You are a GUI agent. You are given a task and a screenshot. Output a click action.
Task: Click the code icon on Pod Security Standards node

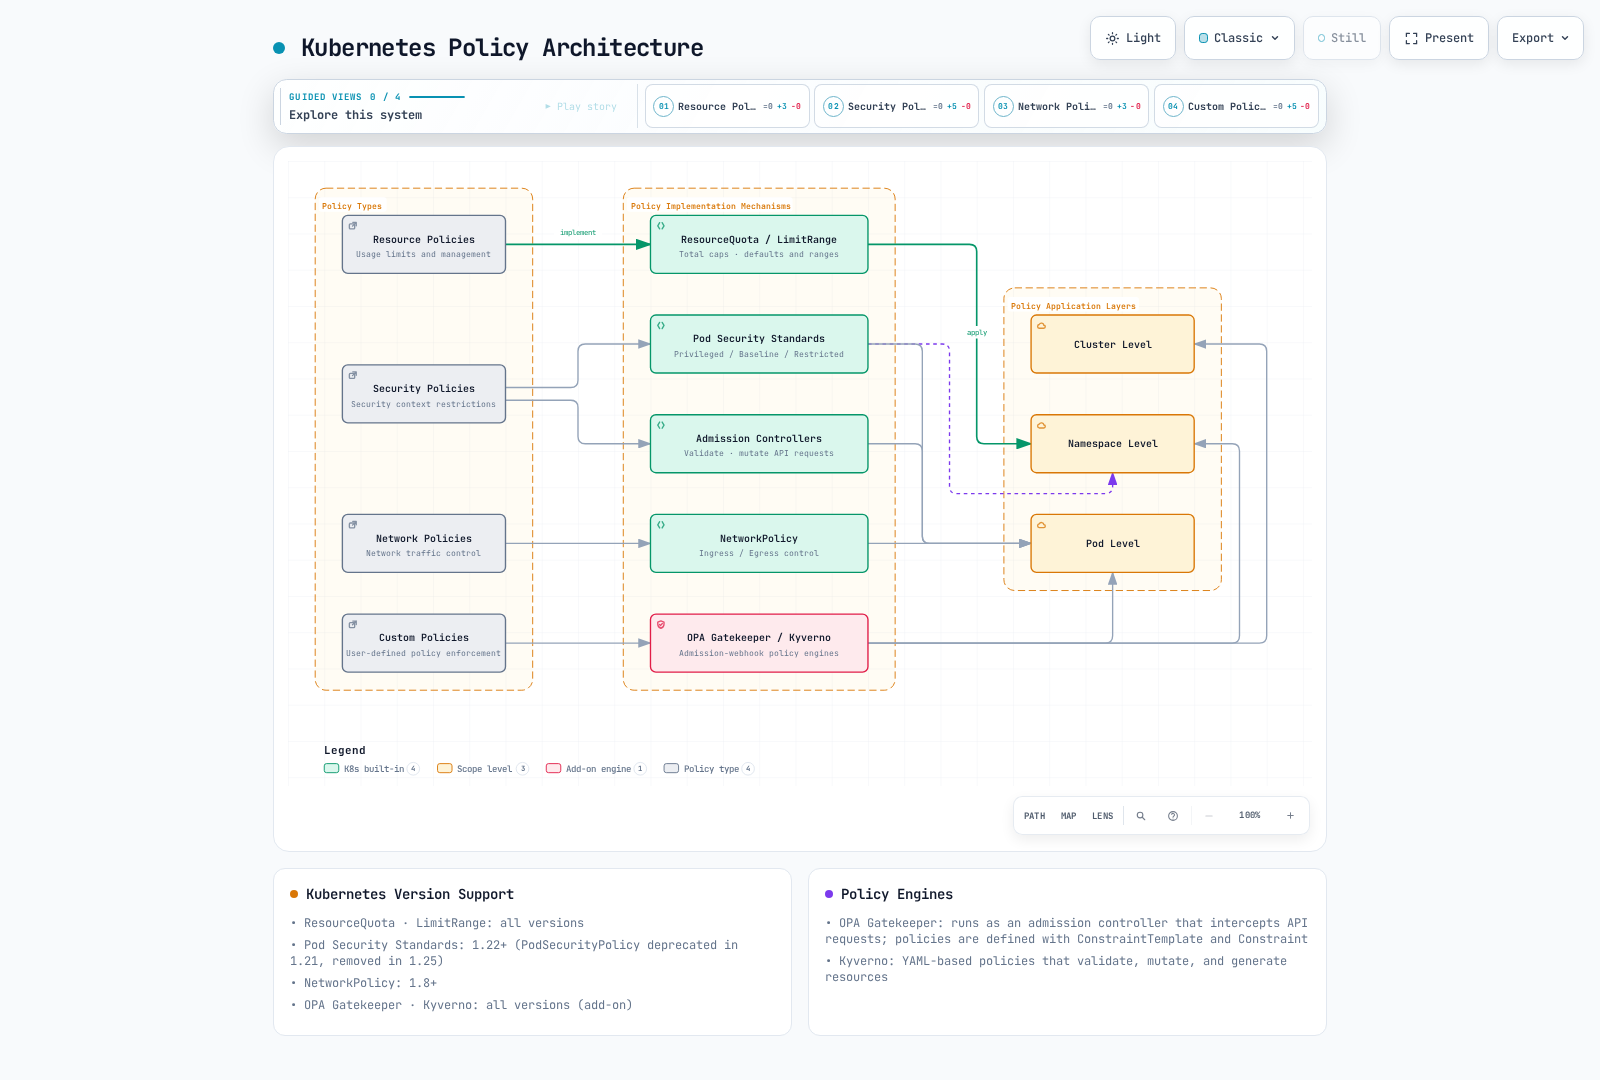coord(661,326)
